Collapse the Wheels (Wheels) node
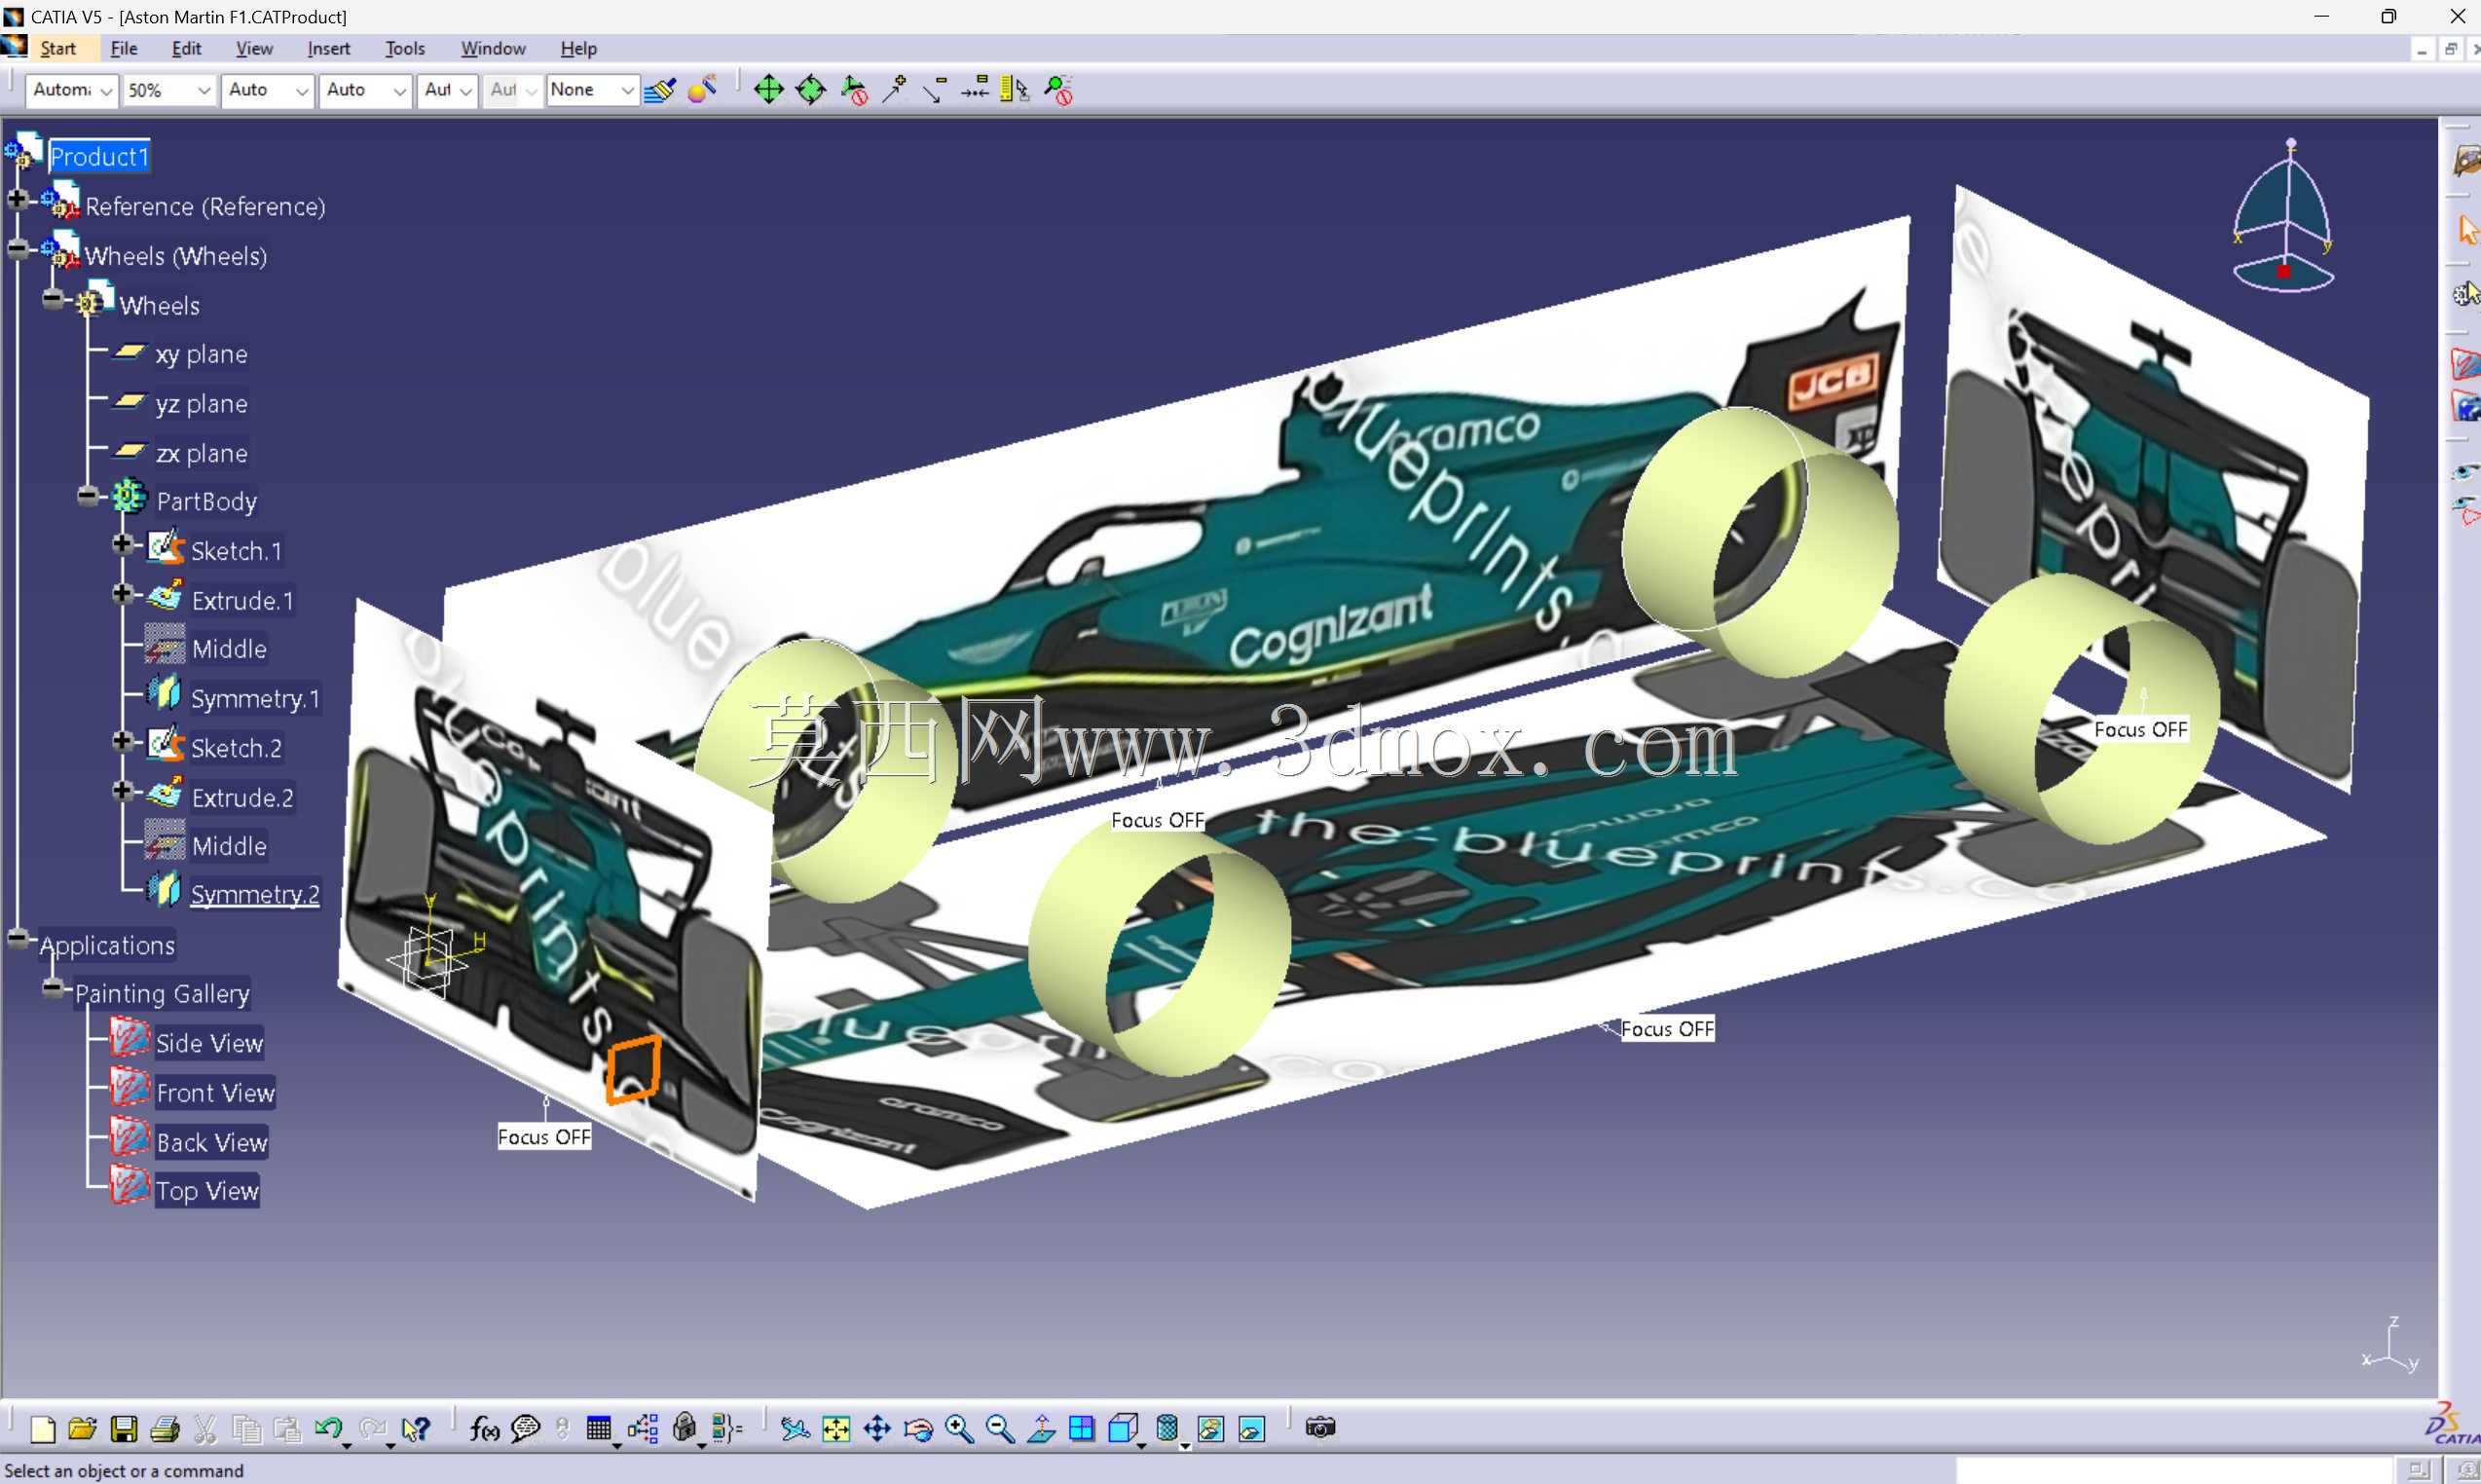Viewport: 2481px width, 1484px height. [x=18, y=248]
